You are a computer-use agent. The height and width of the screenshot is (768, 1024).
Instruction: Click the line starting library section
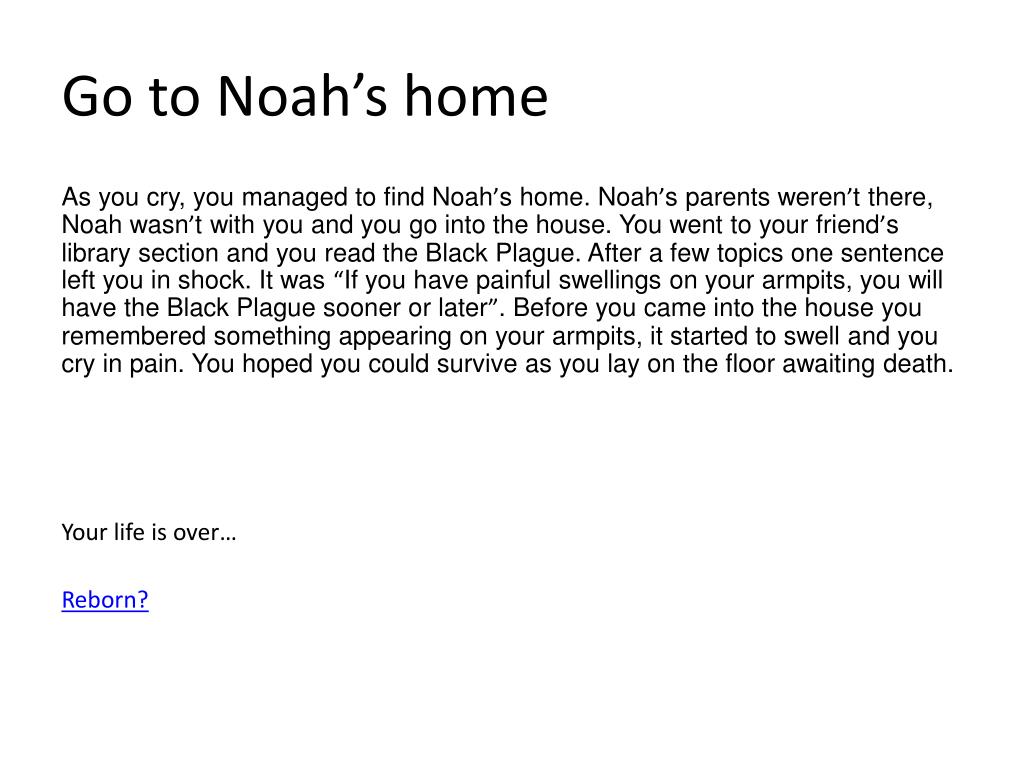pos(503,253)
